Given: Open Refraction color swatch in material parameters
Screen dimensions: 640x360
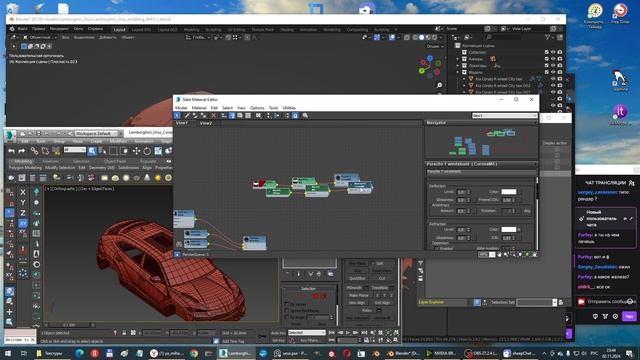Looking at the screenshot, I should coord(509,229).
